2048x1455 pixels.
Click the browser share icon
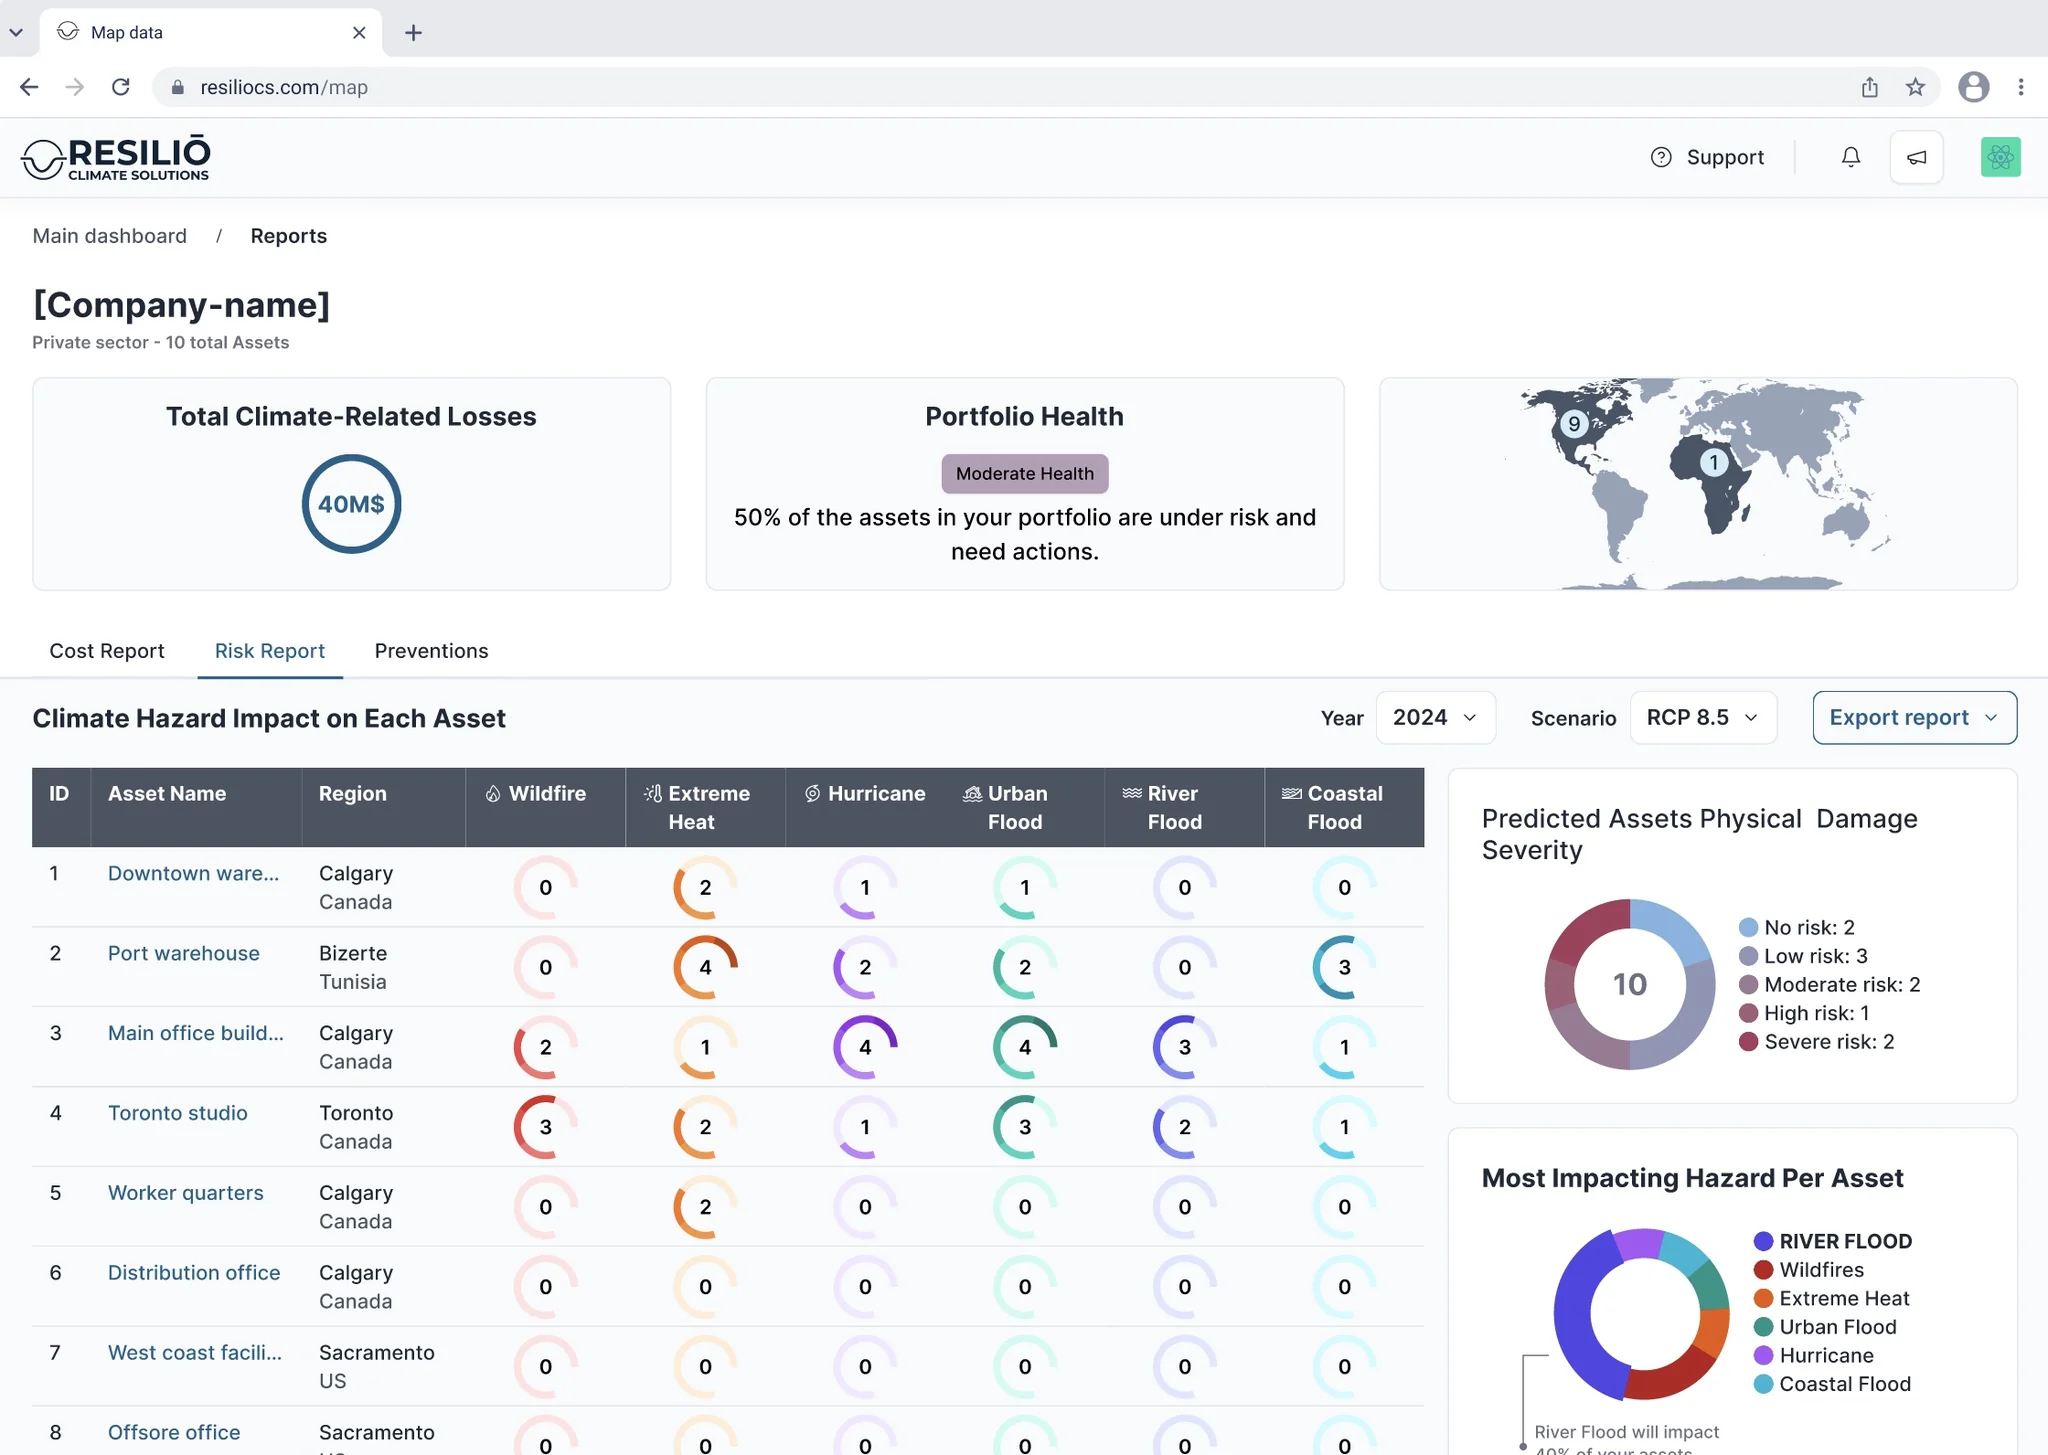pyautogui.click(x=1870, y=87)
